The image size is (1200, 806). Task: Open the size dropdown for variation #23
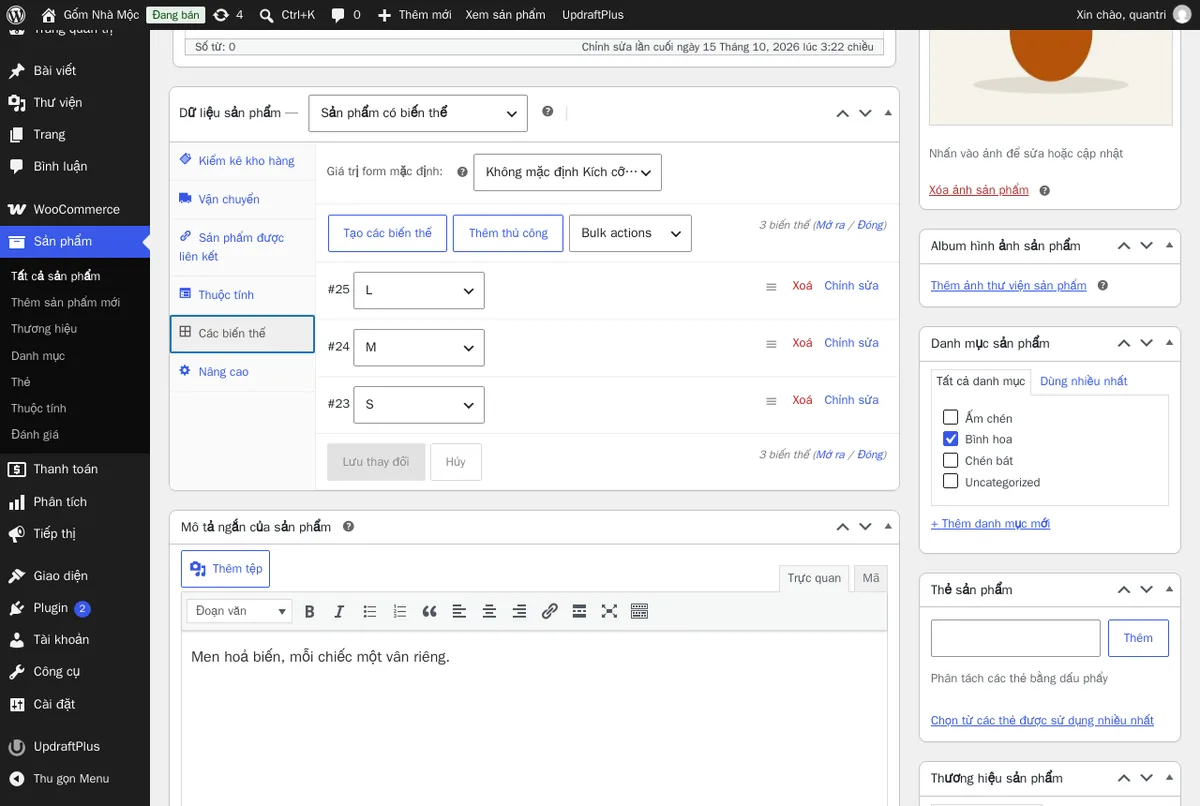pyautogui.click(x=419, y=404)
